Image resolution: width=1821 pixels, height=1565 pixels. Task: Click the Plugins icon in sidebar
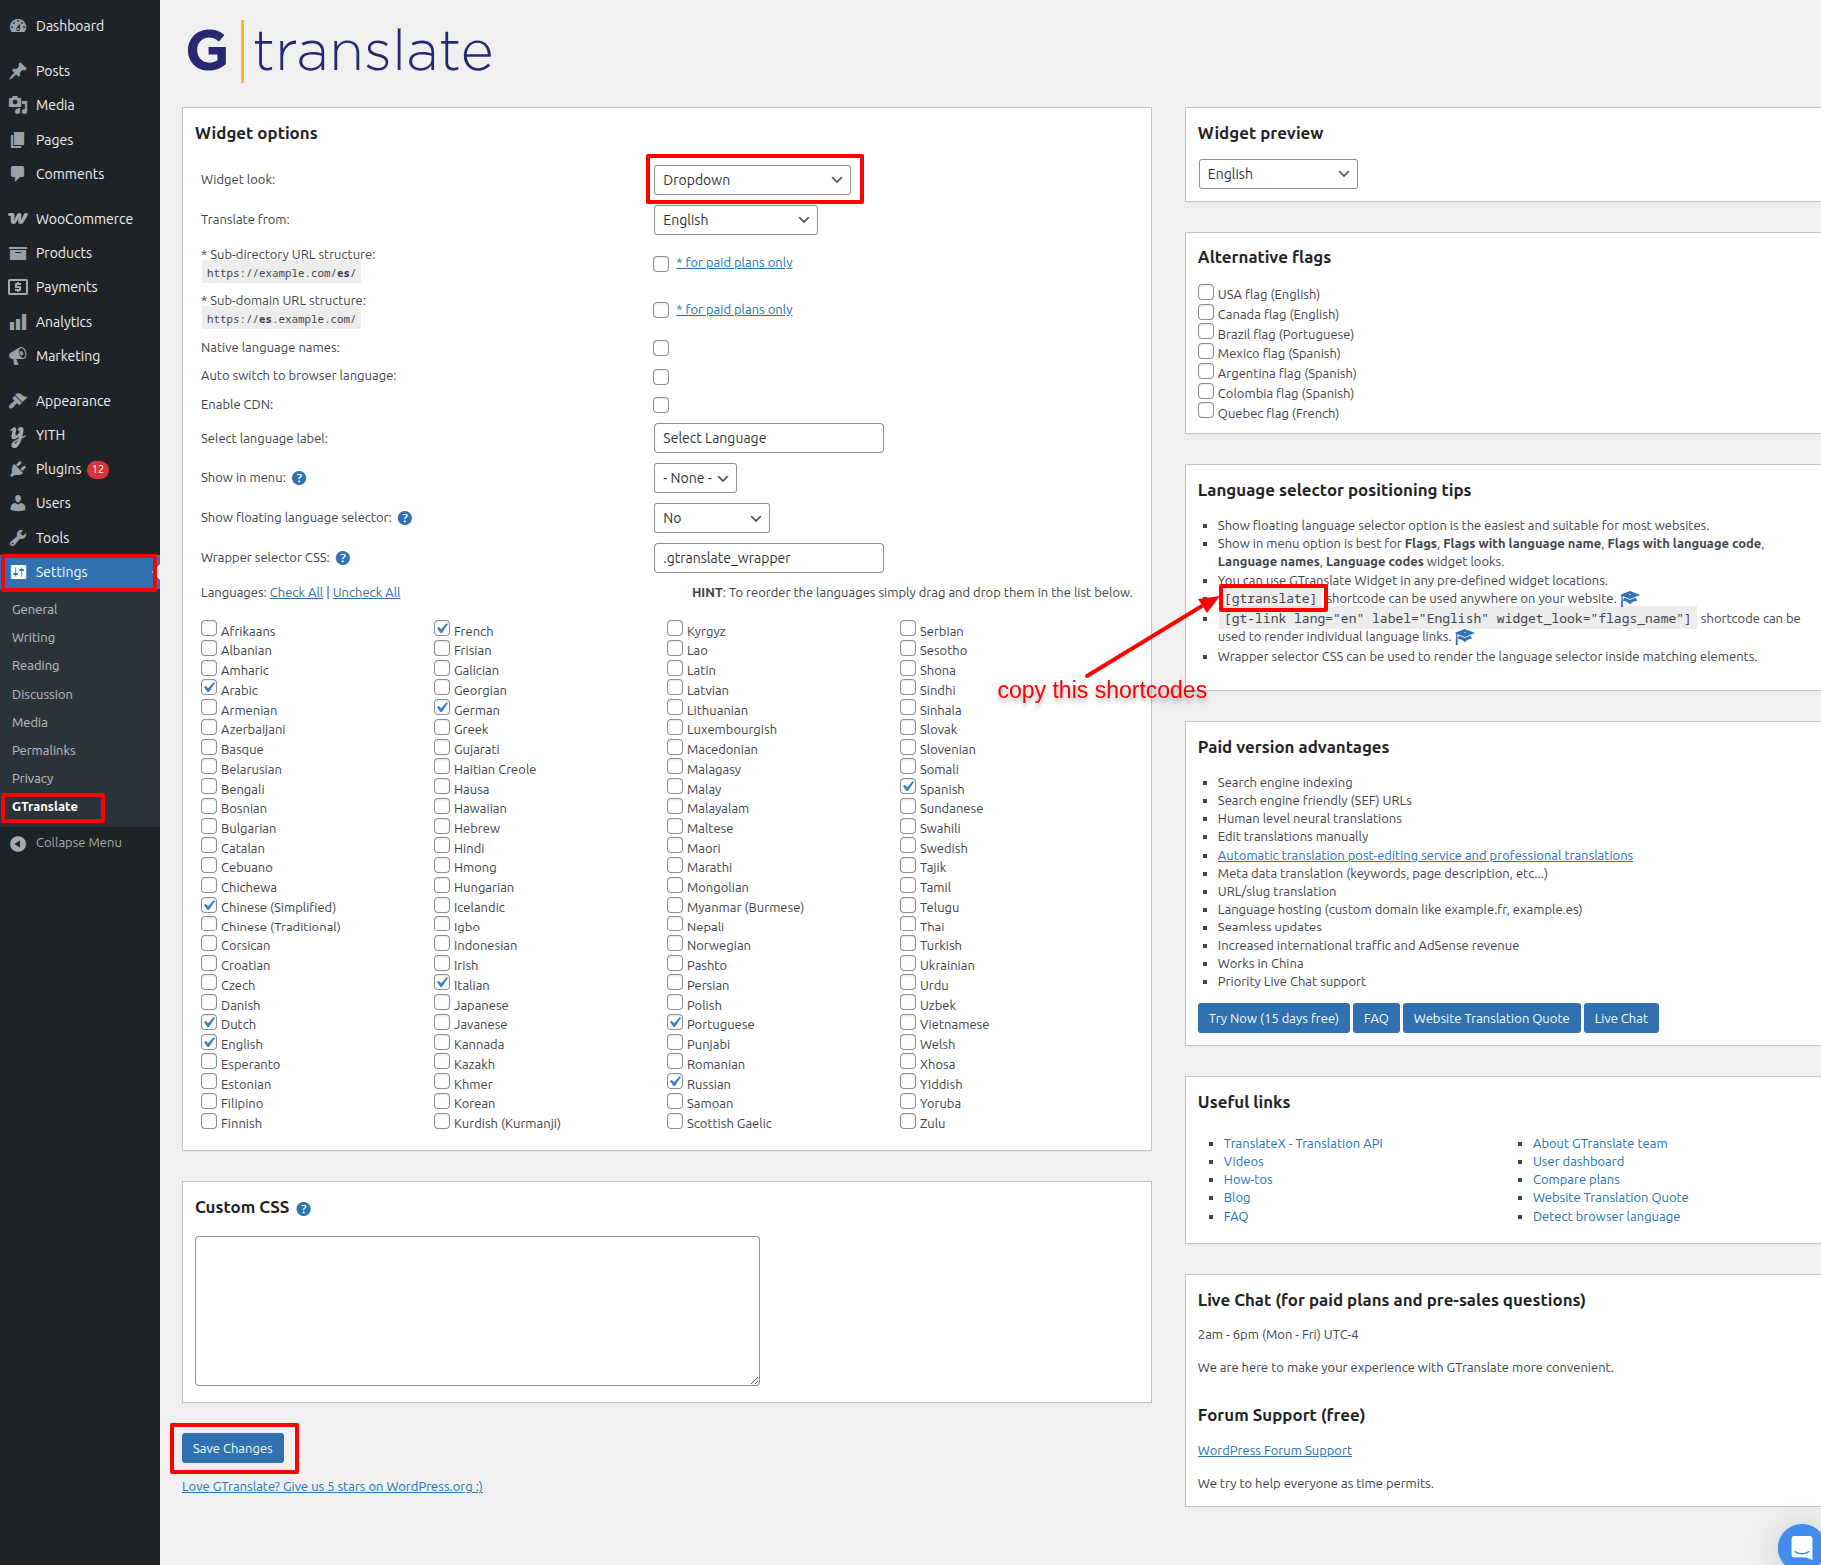(18, 469)
